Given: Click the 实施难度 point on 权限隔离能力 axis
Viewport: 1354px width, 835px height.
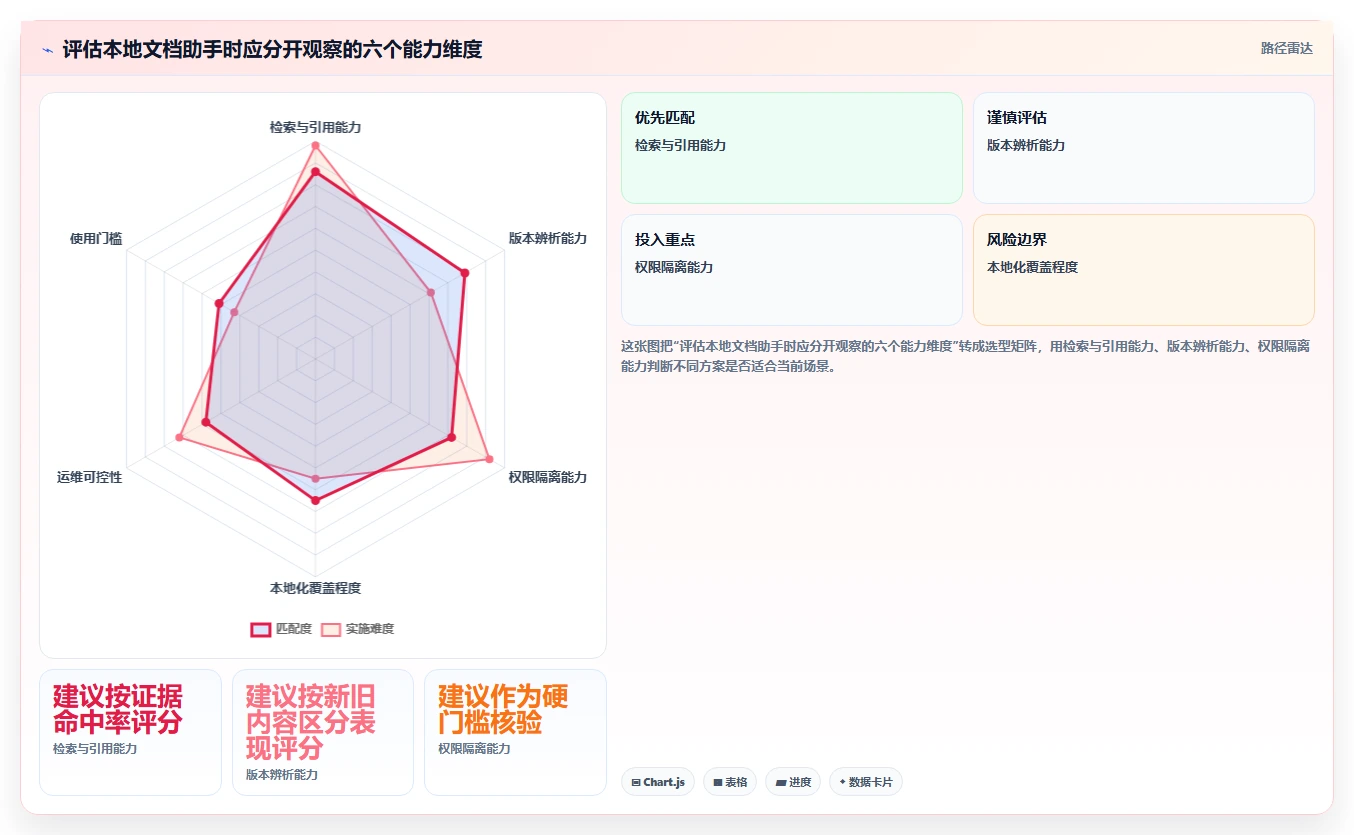Looking at the screenshot, I should [489, 459].
